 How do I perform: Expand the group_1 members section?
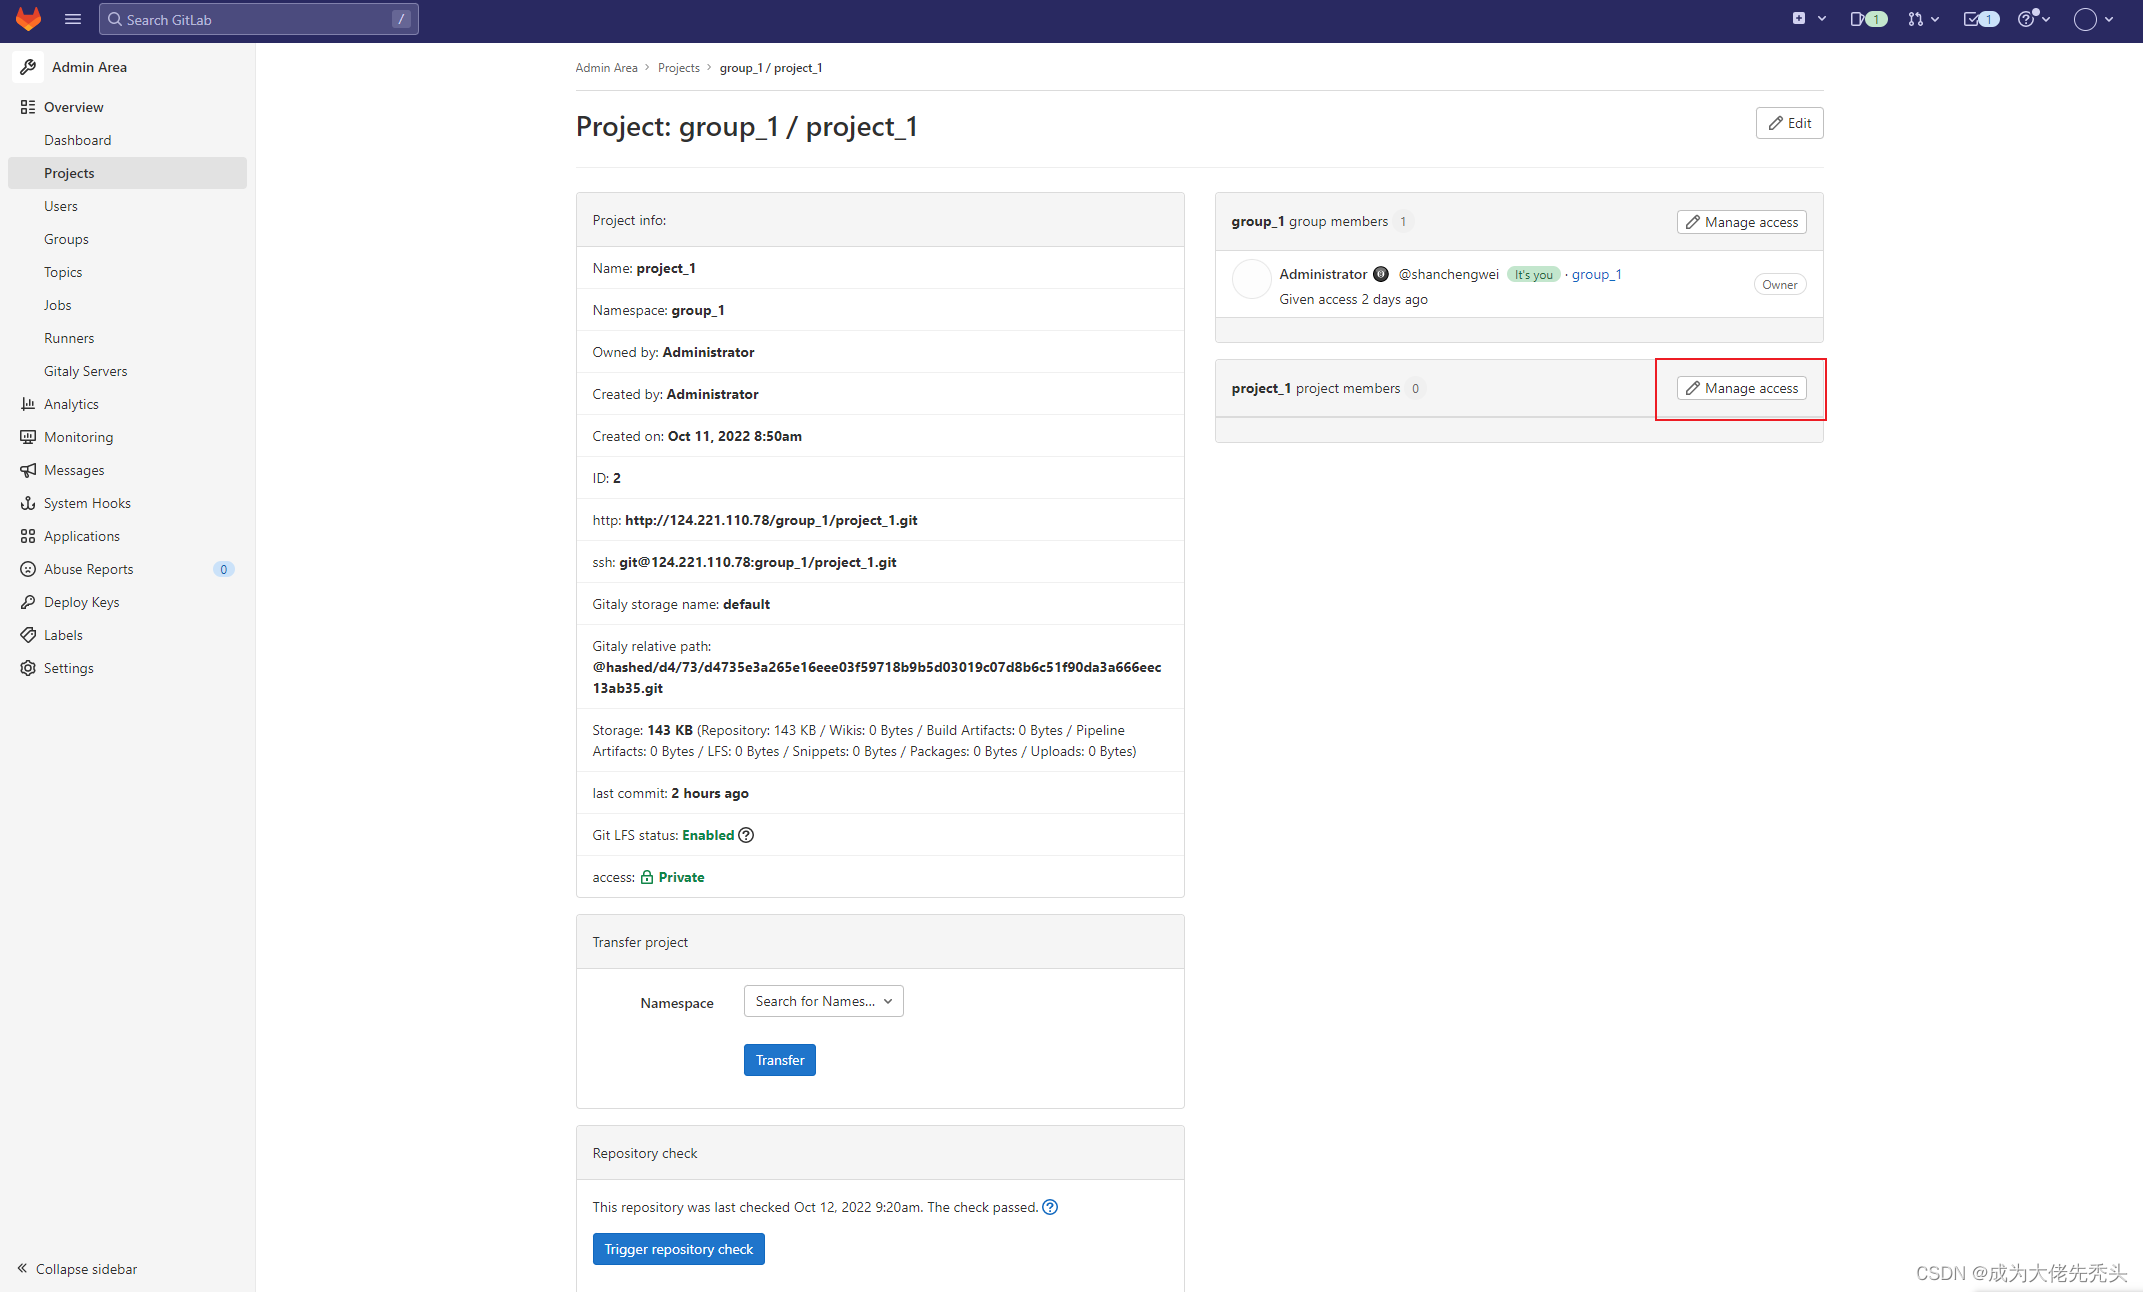click(x=1310, y=220)
